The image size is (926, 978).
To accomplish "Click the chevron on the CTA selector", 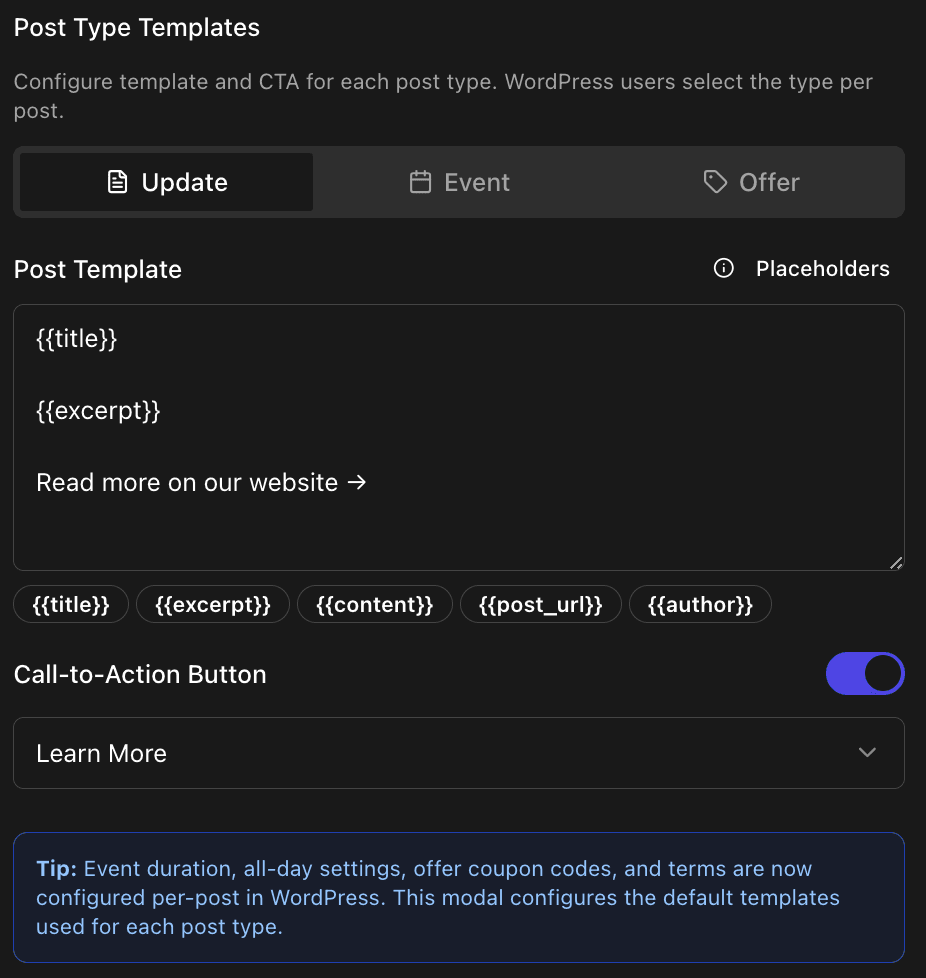I will pos(867,752).
